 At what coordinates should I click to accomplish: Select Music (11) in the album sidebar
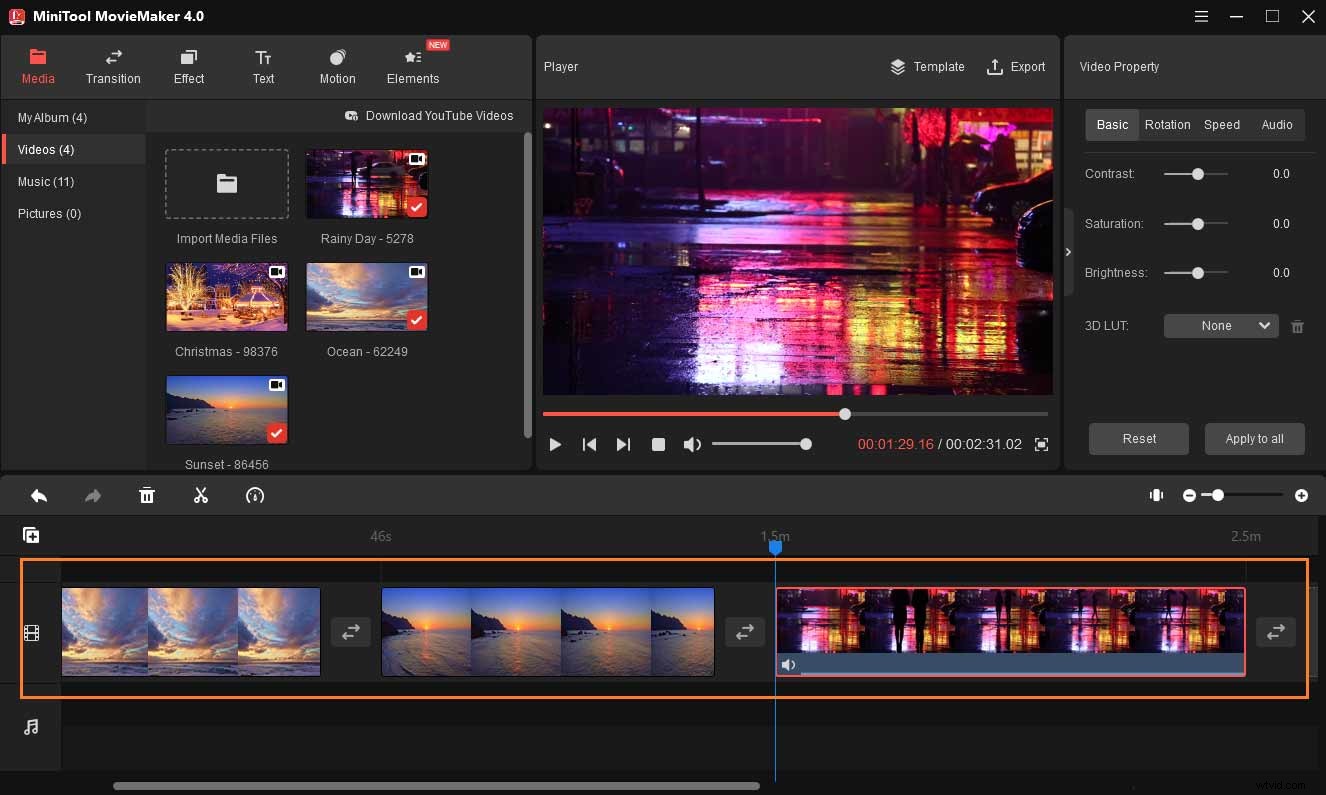[46, 181]
